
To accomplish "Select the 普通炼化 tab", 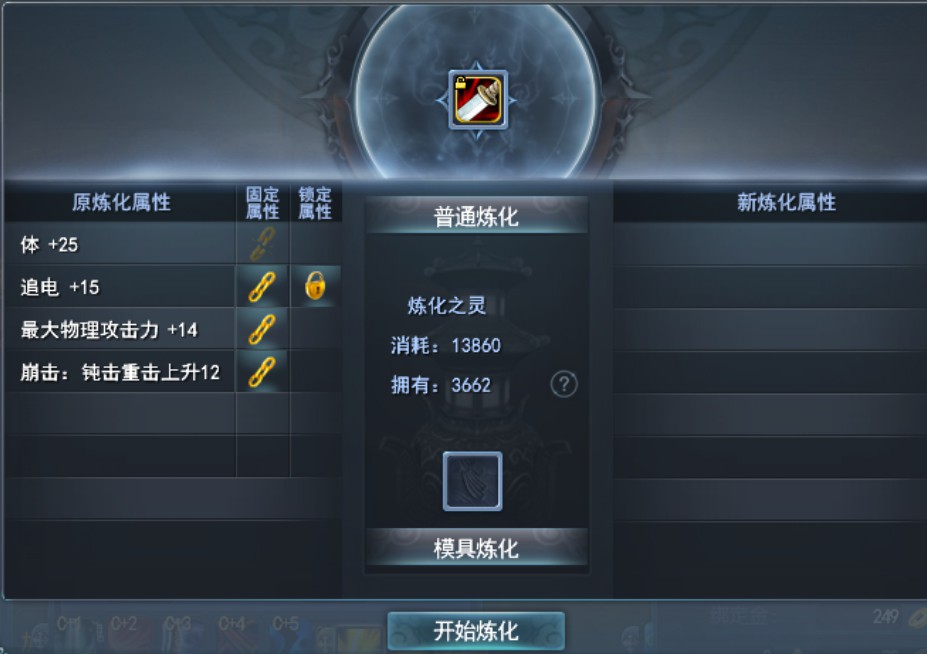I will 477,216.
